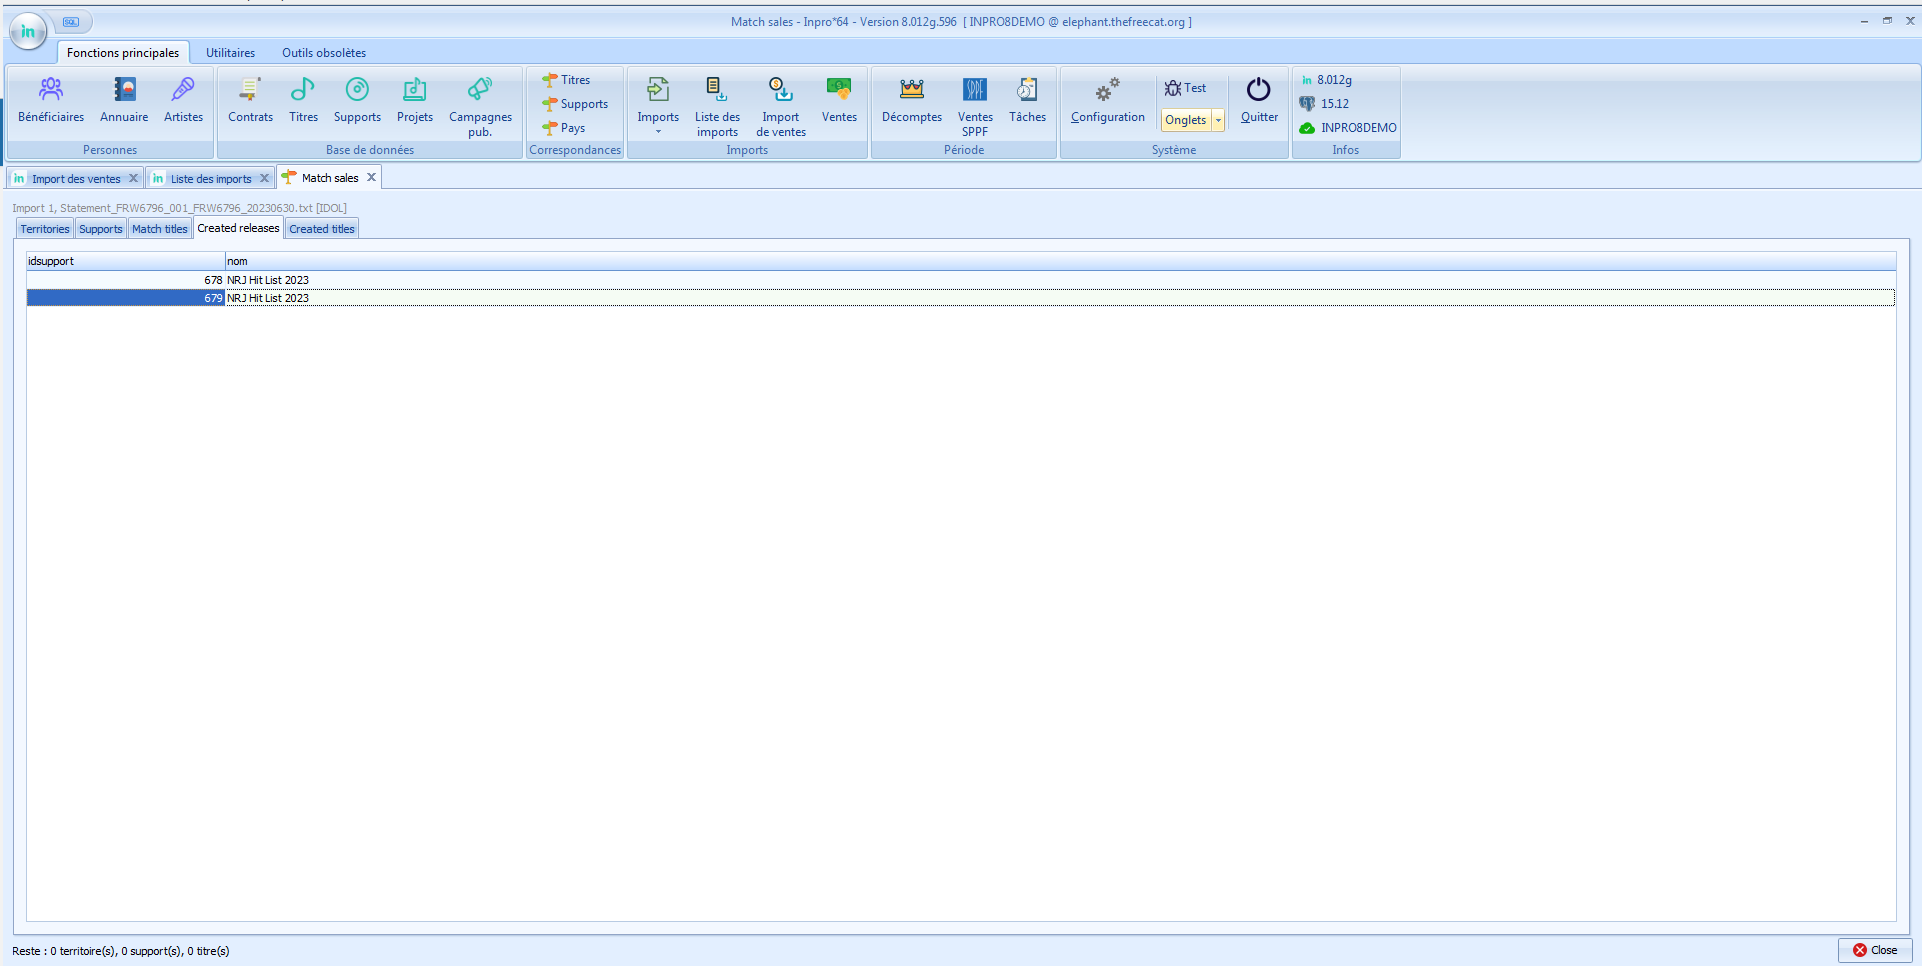Open the application menu orb button
The image size is (1922, 966).
click(27, 31)
